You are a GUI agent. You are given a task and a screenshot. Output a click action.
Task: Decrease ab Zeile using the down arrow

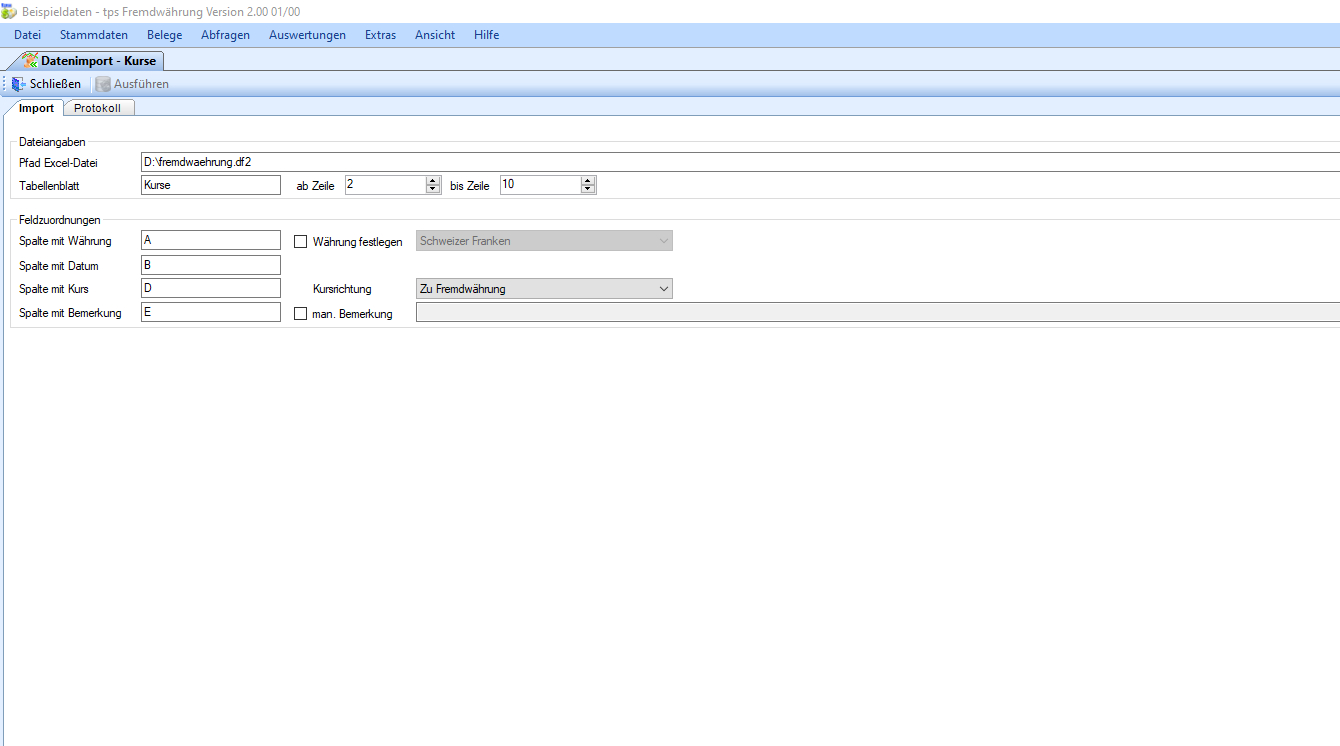(433, 189)
